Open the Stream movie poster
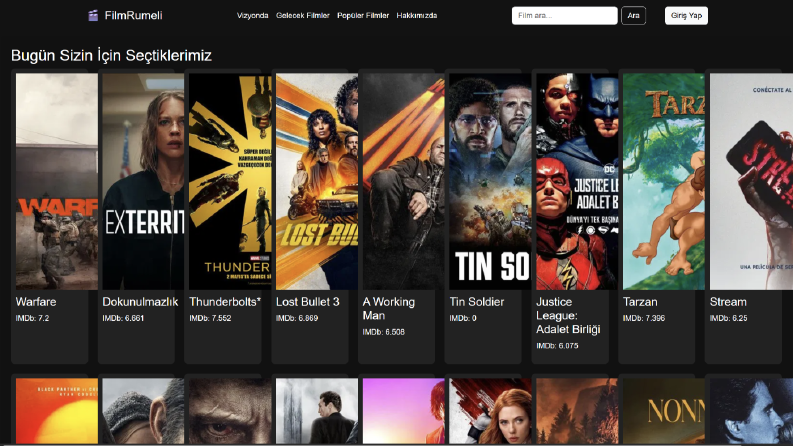 (751, 182)
